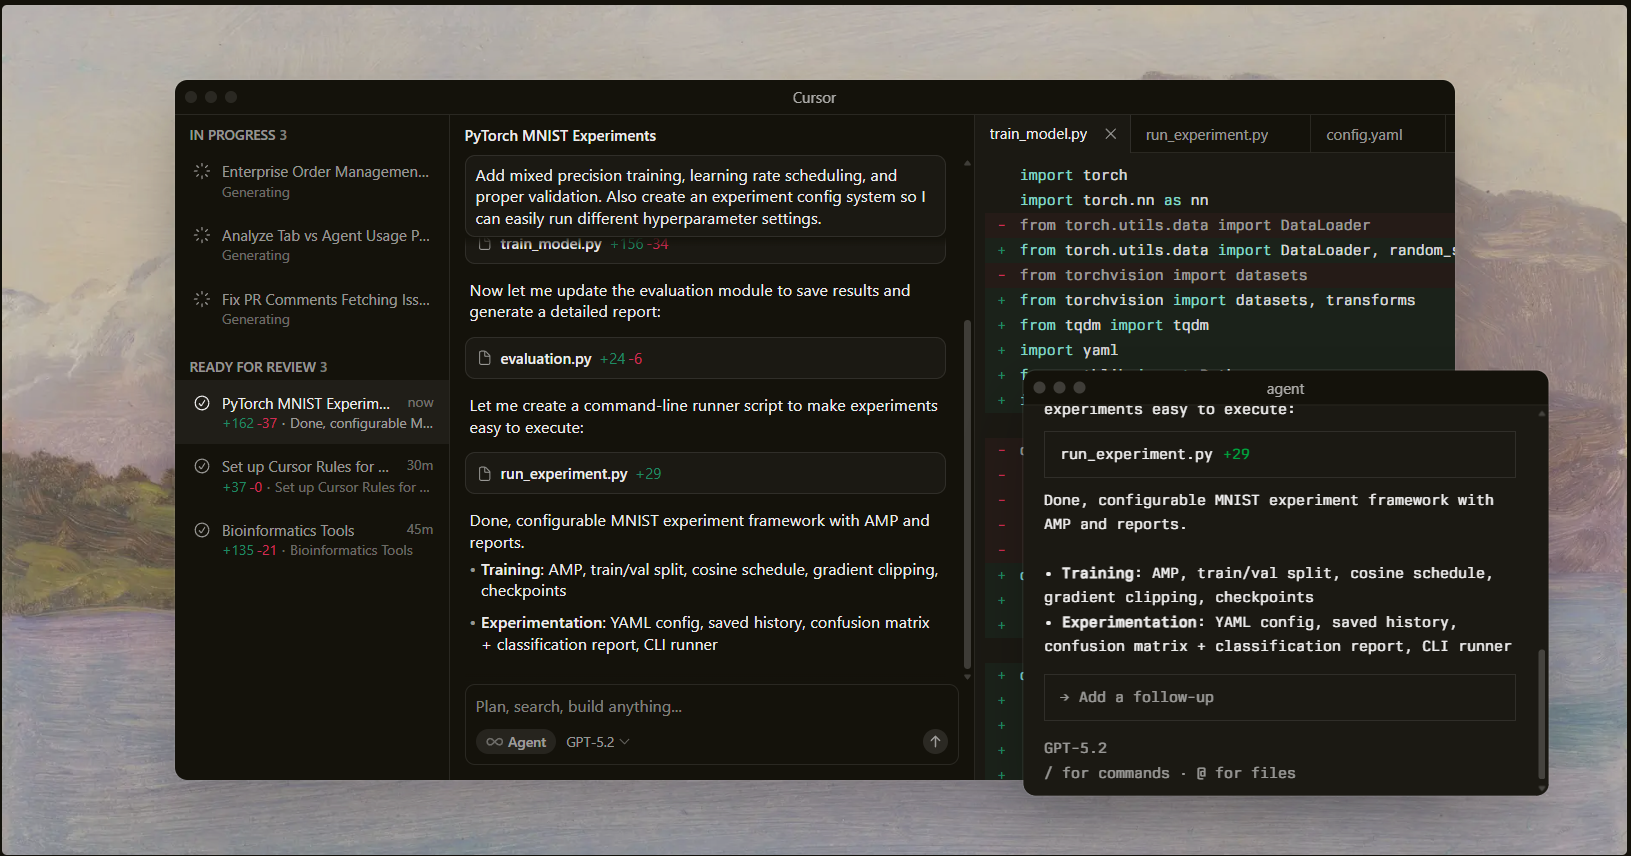Viewport: 1631px width, 856px height.
Task: Click the file icon beside evaluation.py
Action: tap(485, 358)
